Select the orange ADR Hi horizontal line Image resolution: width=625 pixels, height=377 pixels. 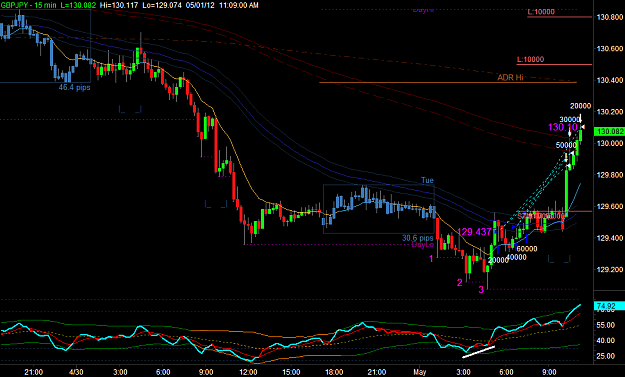(x=448, y=82)
